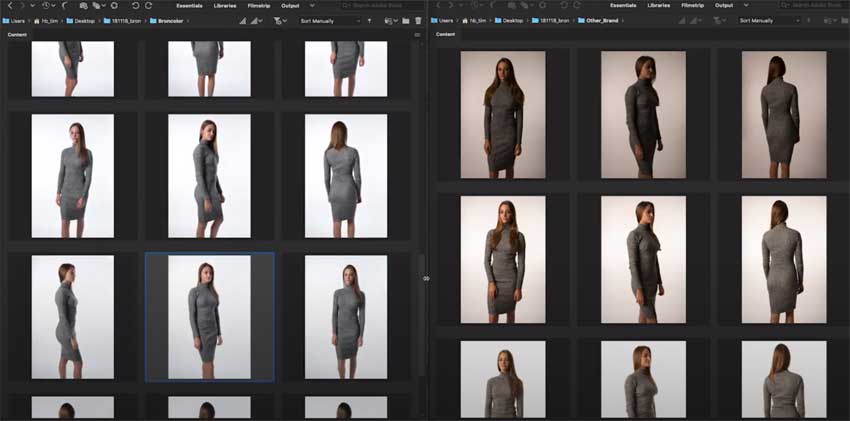The width and height of the screenshot is (850, 421).
Task: Switch Broncolor window to Filmstrip workspace
Action: [259, 5]
